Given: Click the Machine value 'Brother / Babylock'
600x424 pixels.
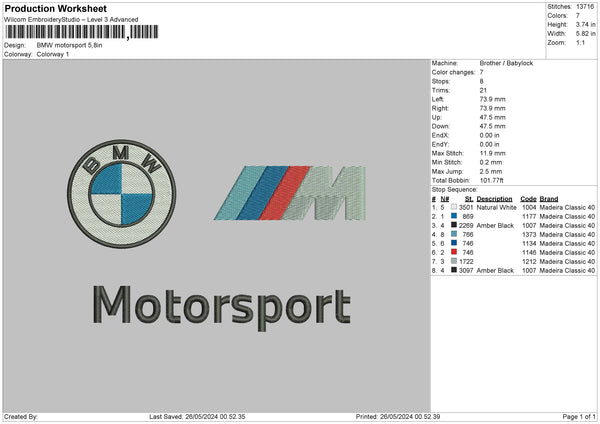Looking at the screenshot, I should [506, 63].
